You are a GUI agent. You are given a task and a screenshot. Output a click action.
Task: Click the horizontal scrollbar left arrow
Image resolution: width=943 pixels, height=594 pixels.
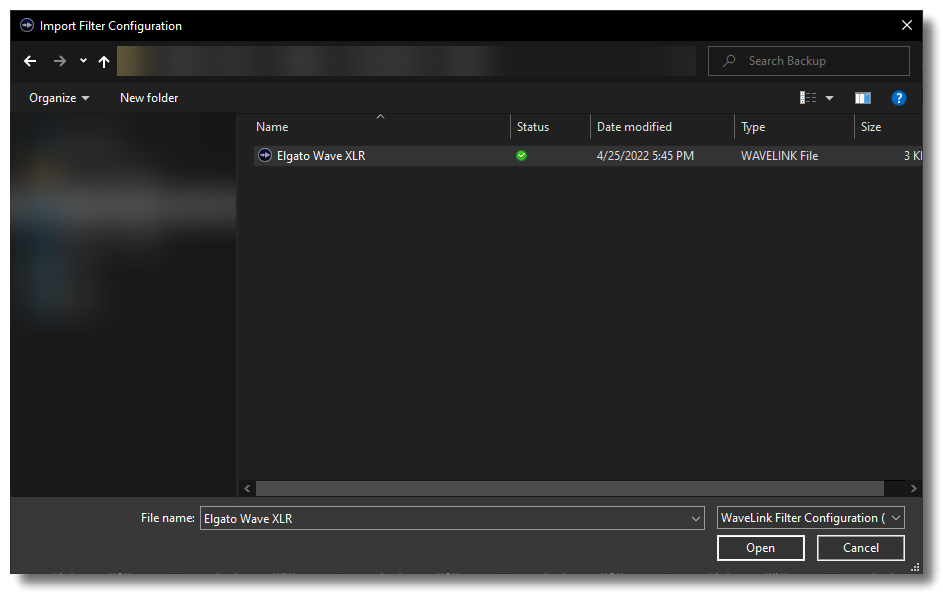pyautogui.click(x=247, y=489)
